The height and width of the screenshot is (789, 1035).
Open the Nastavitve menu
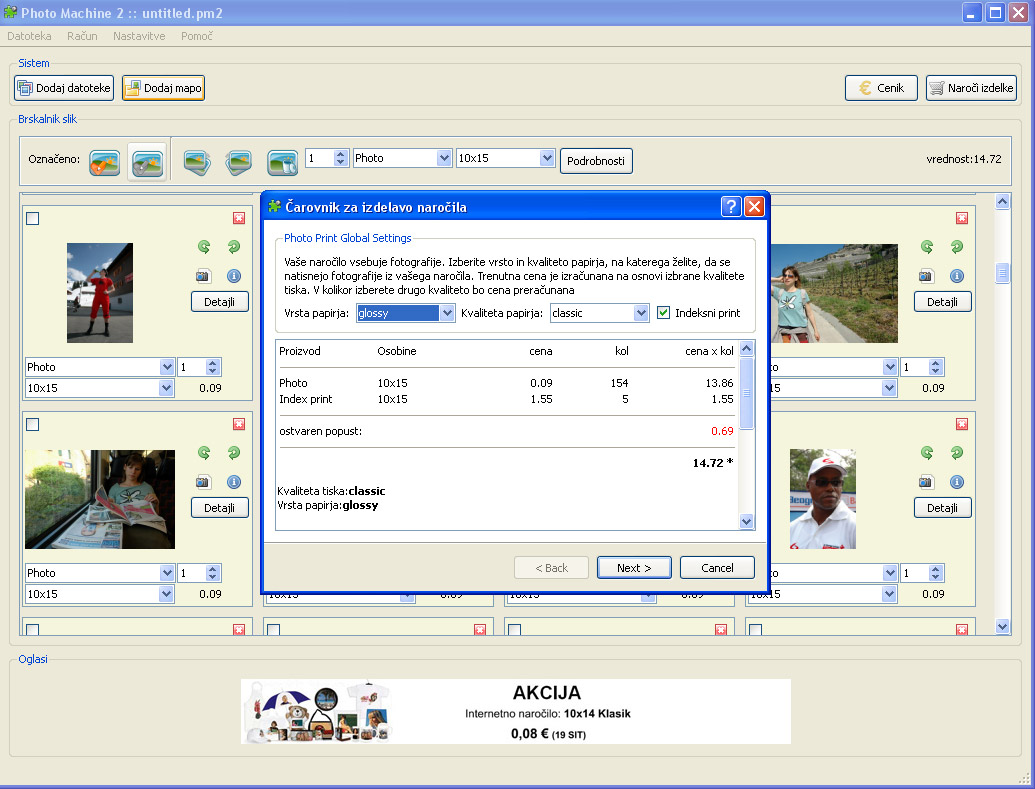tap(139, 36)
